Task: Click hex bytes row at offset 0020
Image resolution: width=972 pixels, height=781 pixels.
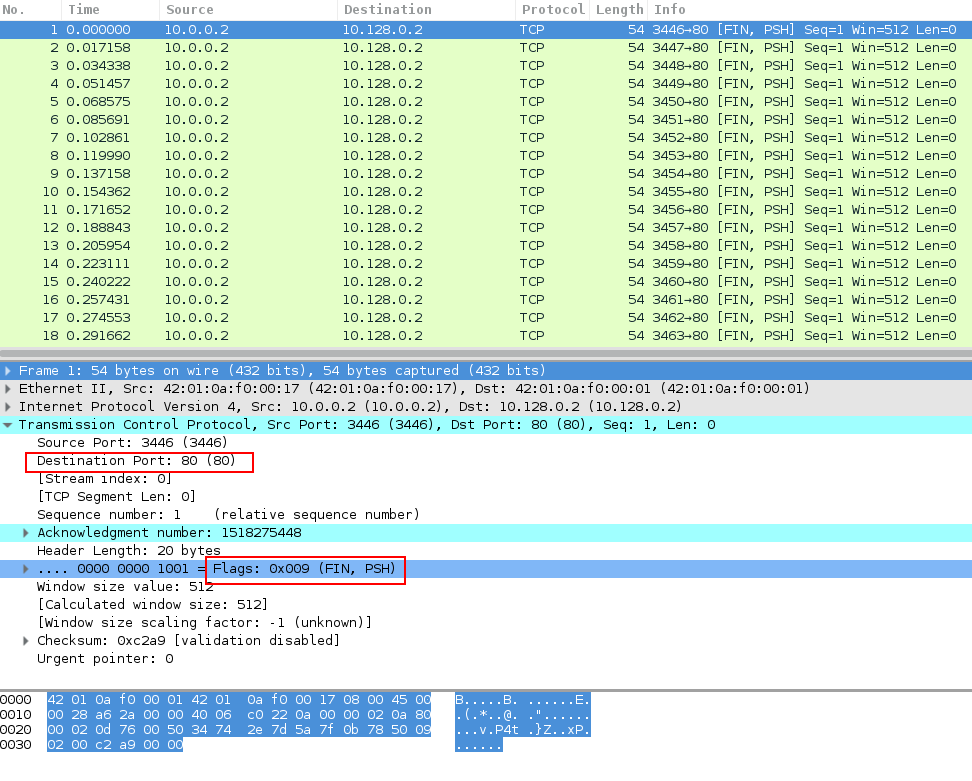Action: coord(239,730)
